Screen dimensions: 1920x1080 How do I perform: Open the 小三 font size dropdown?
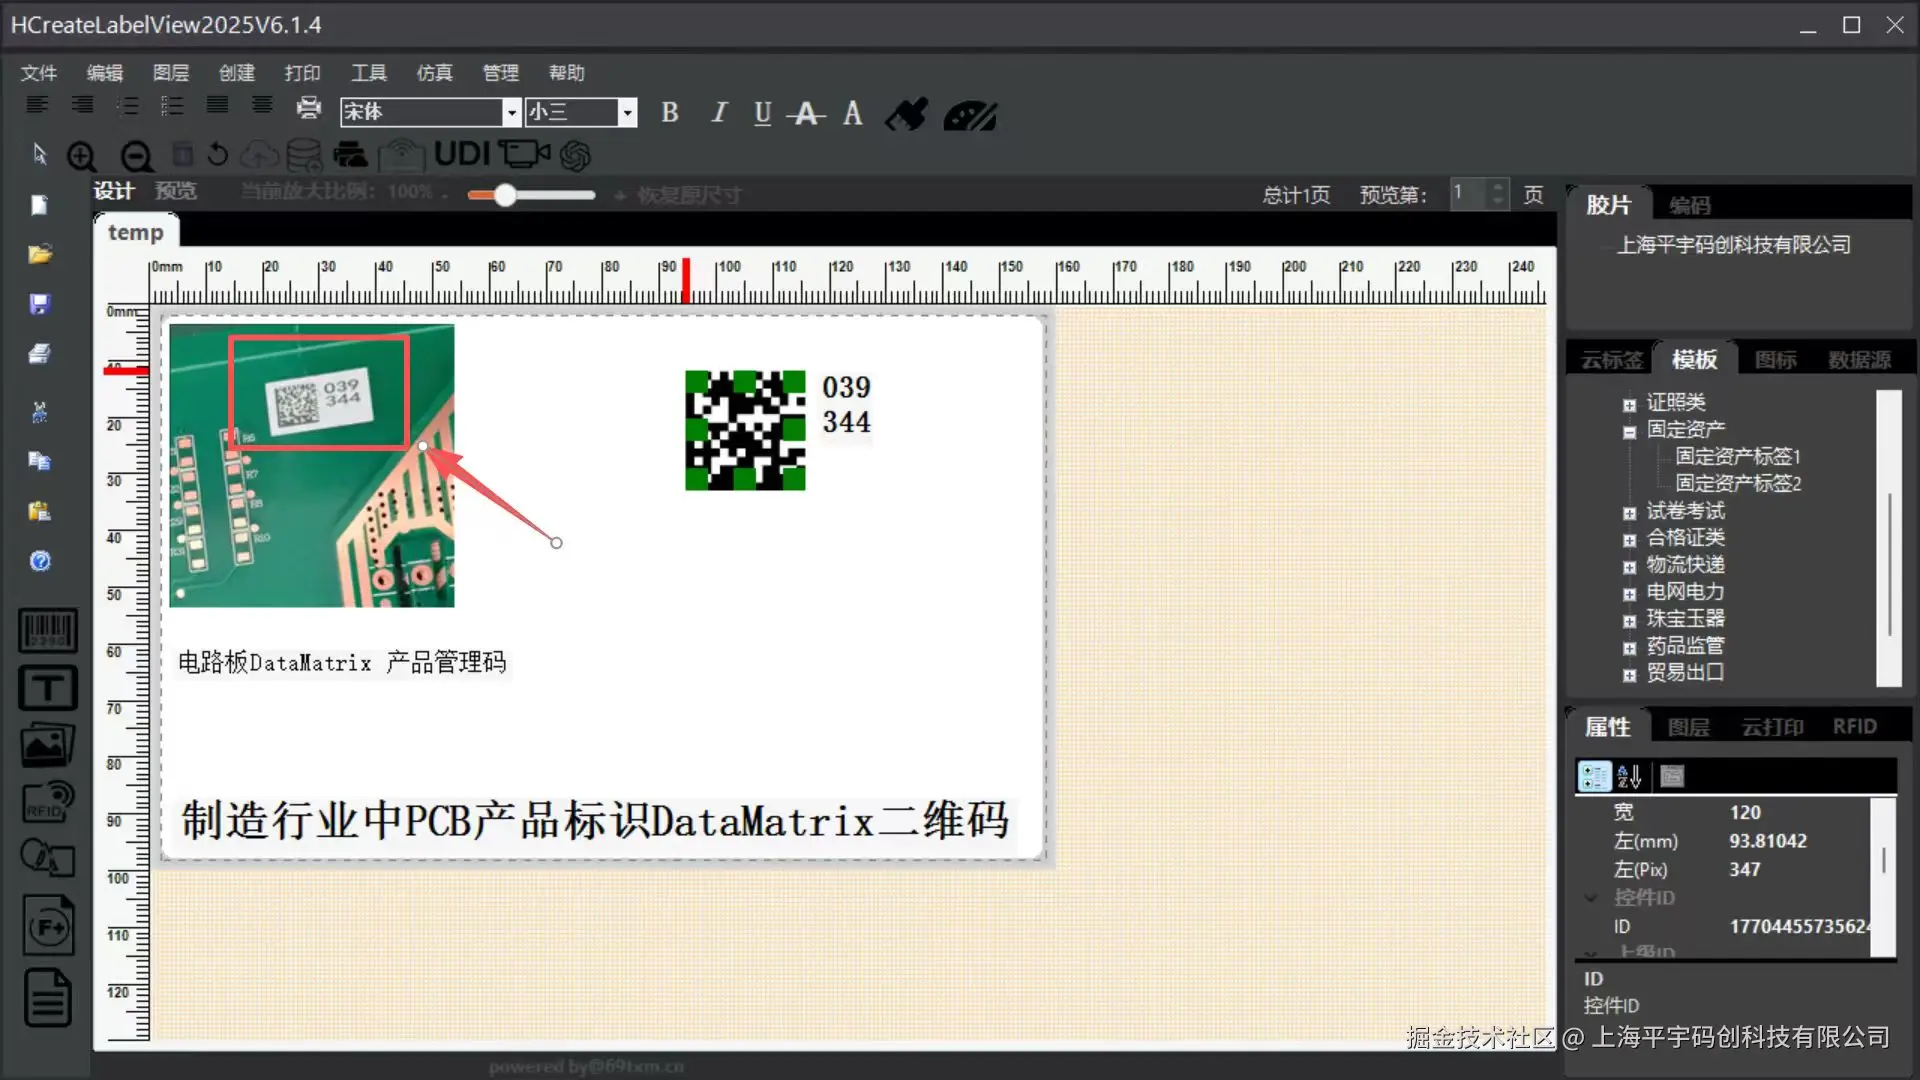pos(627,112)
